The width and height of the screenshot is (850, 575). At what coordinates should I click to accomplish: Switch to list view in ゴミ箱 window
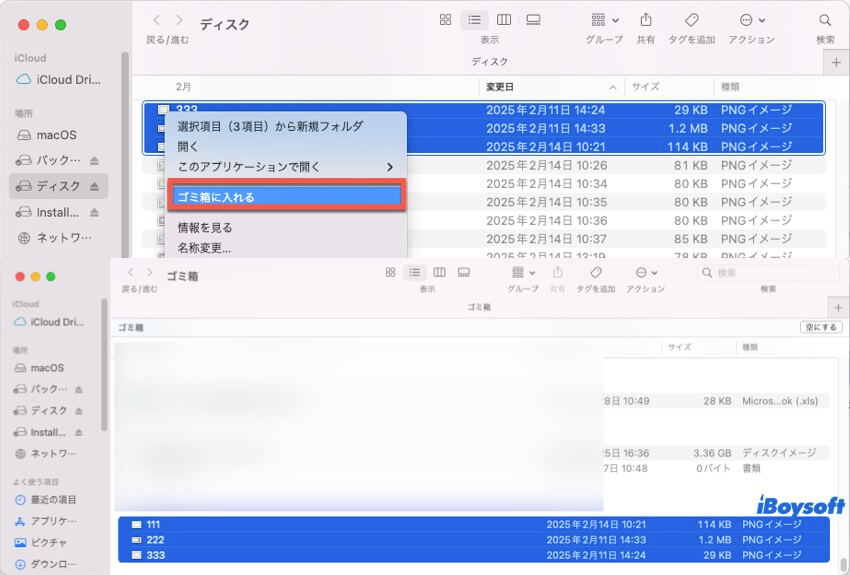coord(415,272)
